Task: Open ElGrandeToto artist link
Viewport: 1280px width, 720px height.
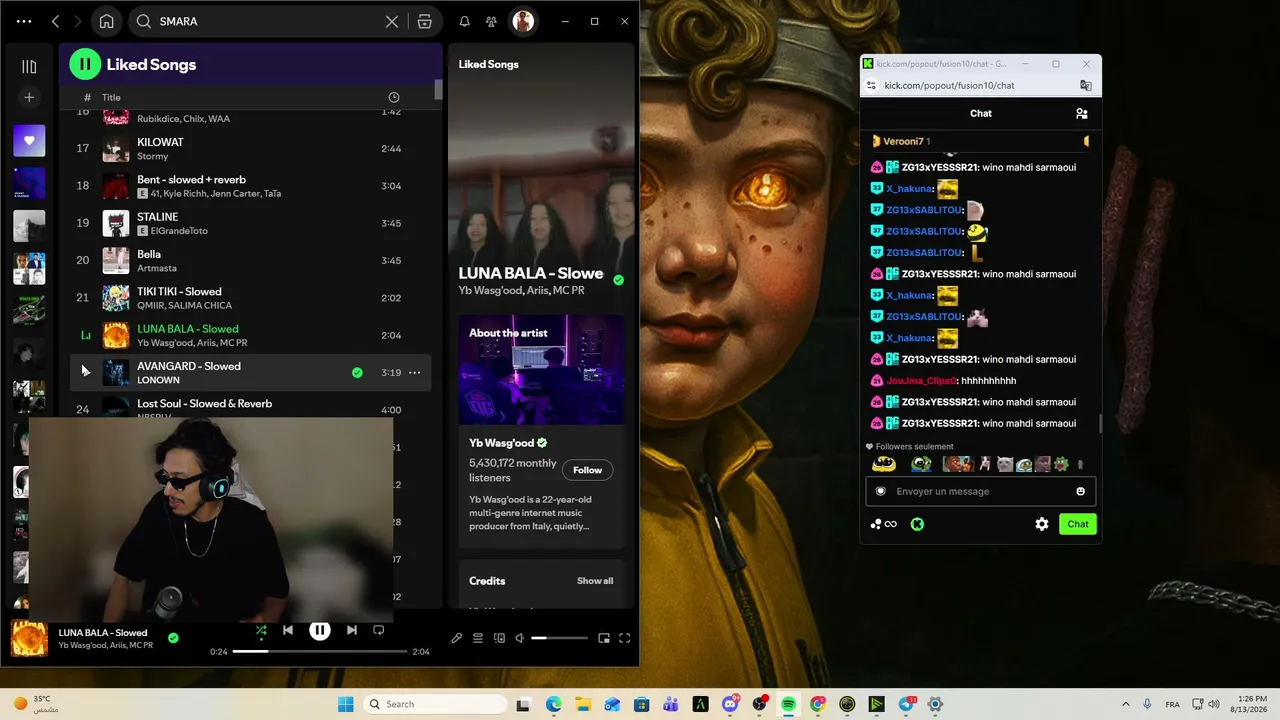Action: (179, 231)
